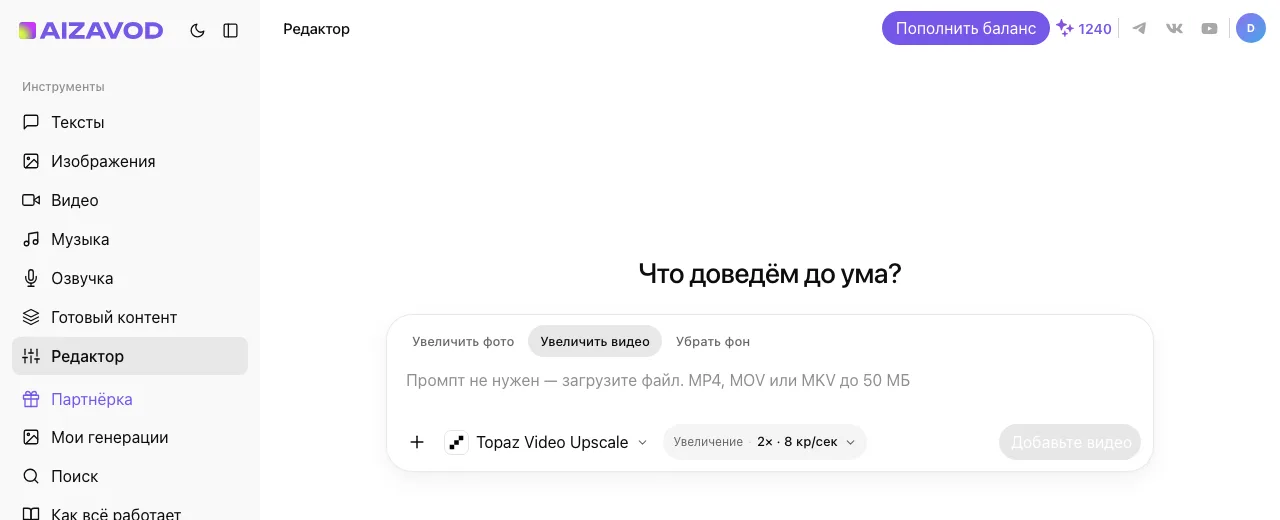
Task: Click the Редактор sliders icon
Action: coord(31,356)
